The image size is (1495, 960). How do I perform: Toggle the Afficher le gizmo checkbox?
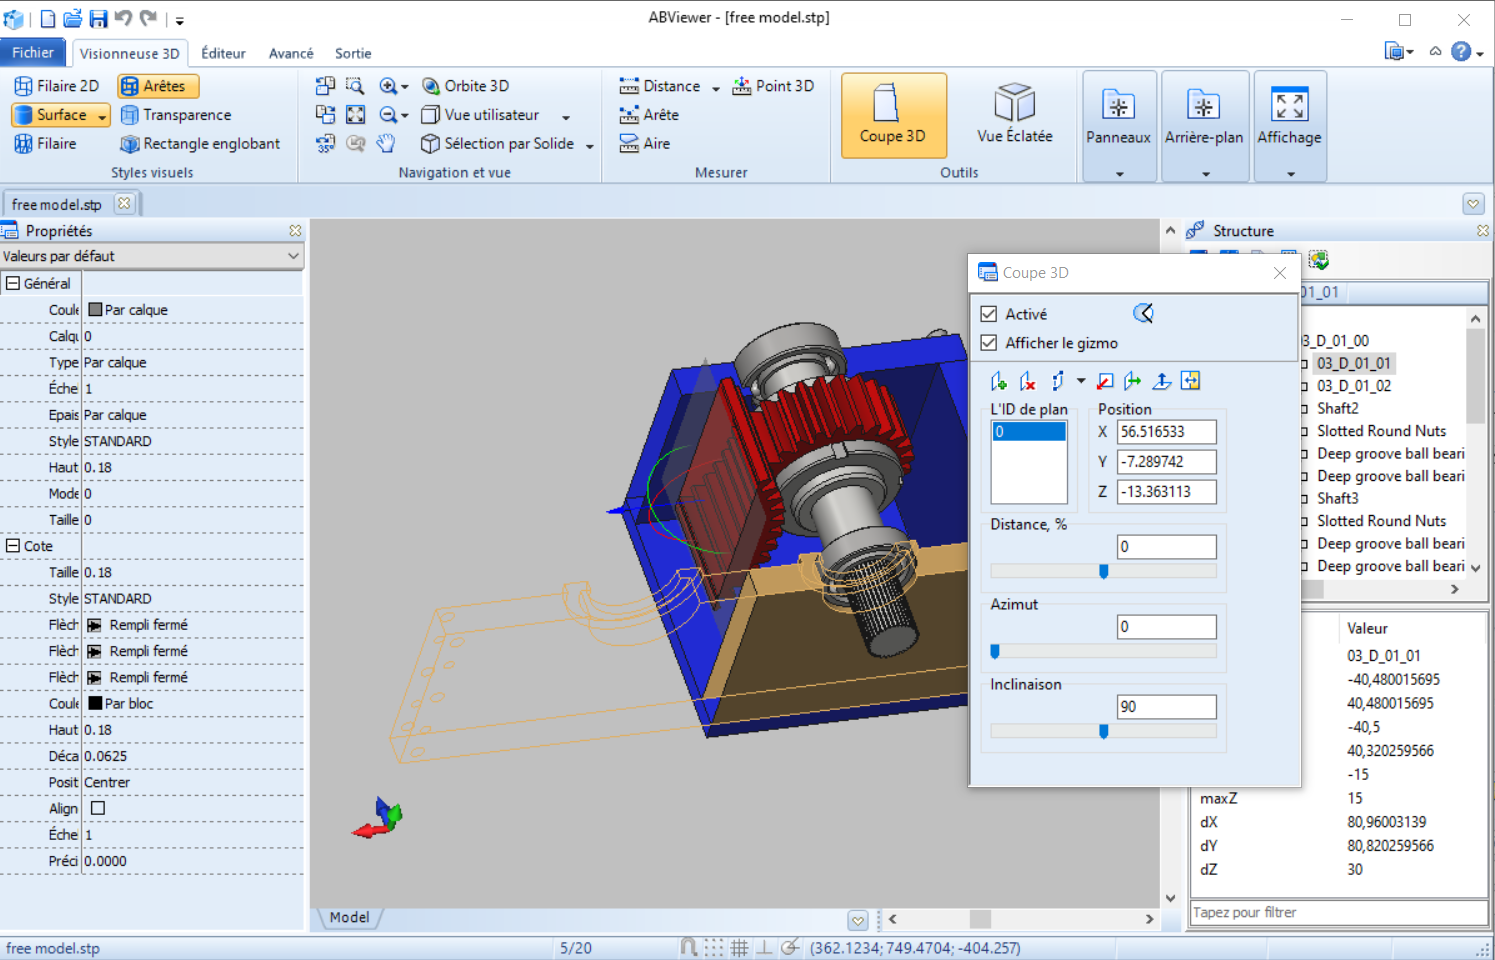[989, 343]
